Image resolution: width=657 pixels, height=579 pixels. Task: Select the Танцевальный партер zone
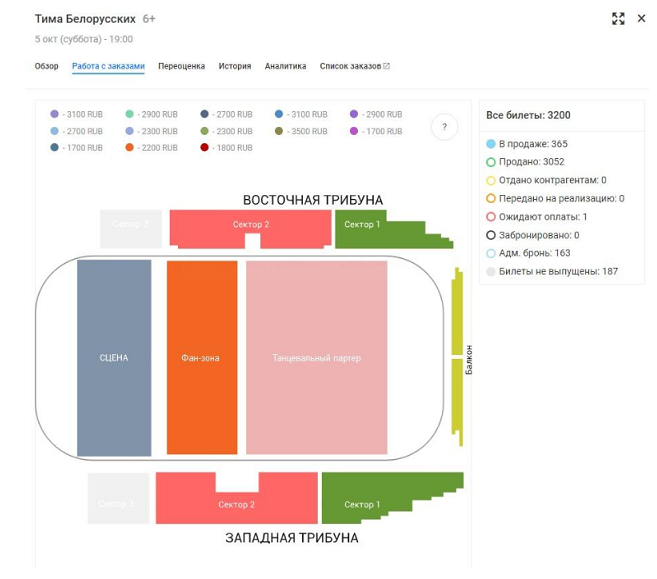[317, 357]
